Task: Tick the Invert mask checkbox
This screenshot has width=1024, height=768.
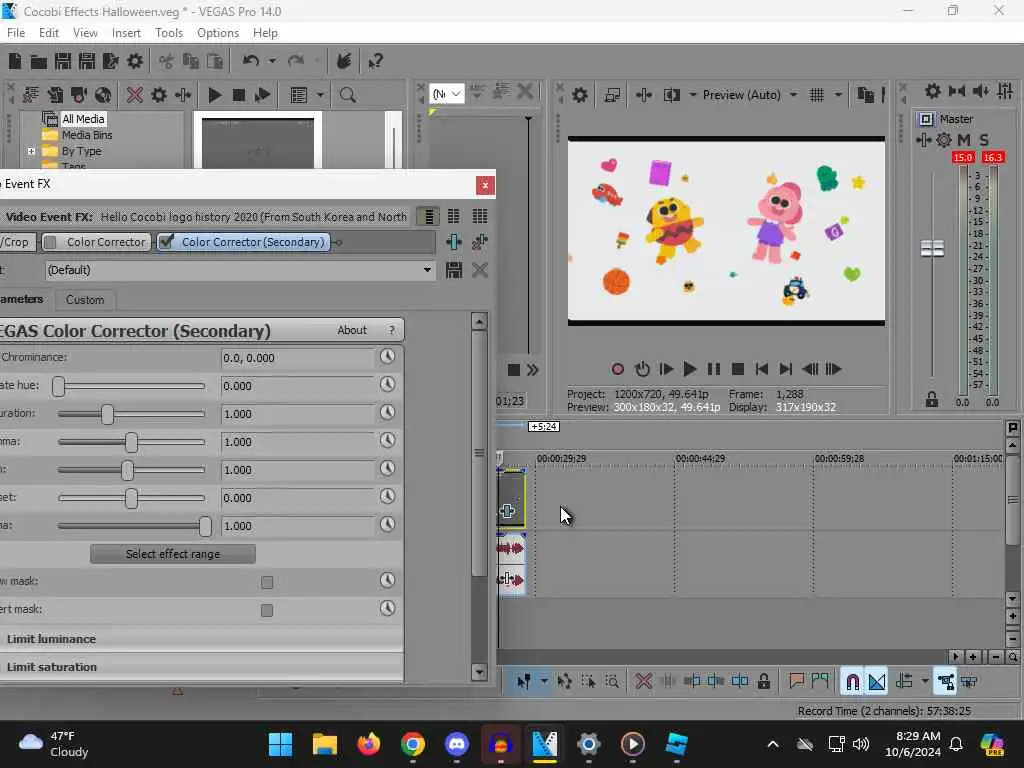Action: click(267, 610)
